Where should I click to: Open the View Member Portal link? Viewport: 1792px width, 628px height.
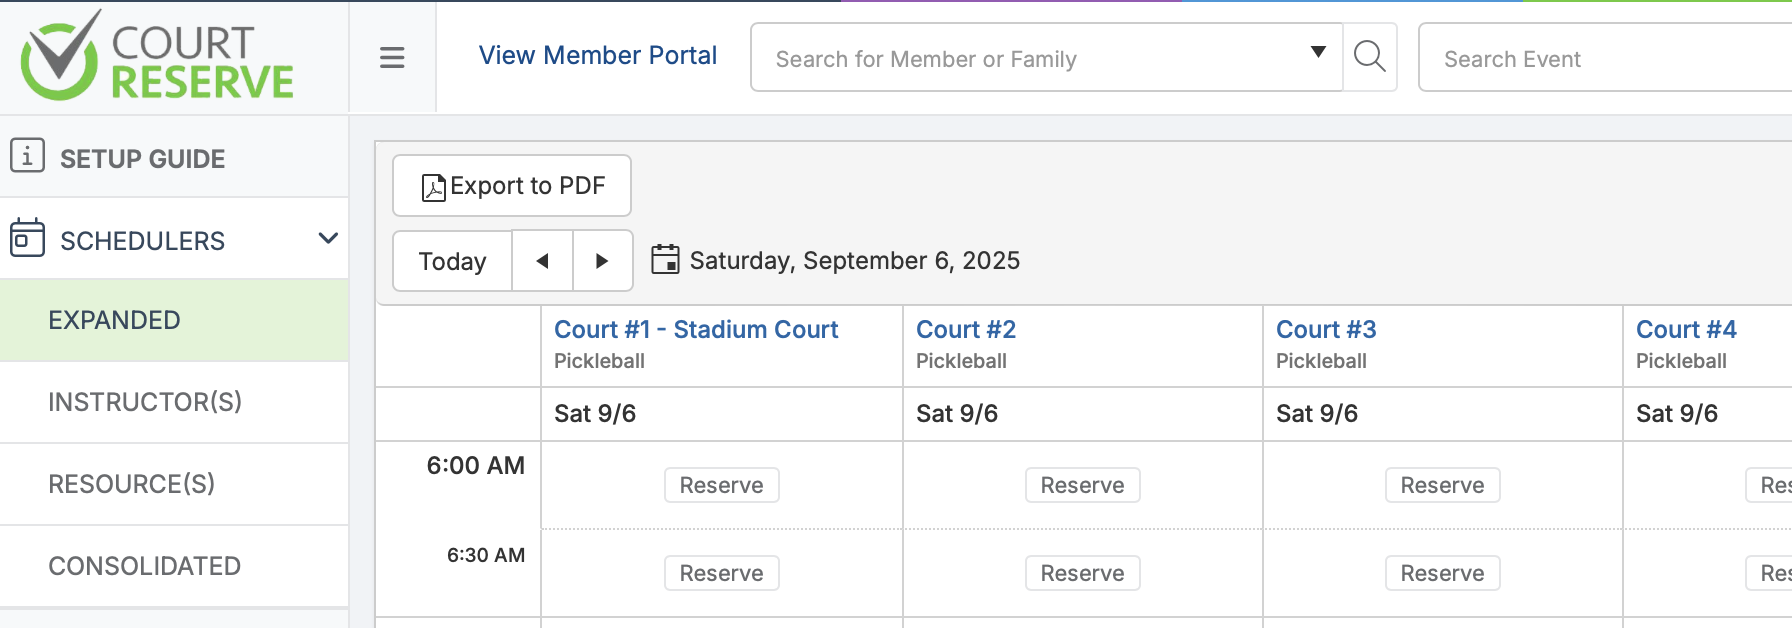pos(597,56)
